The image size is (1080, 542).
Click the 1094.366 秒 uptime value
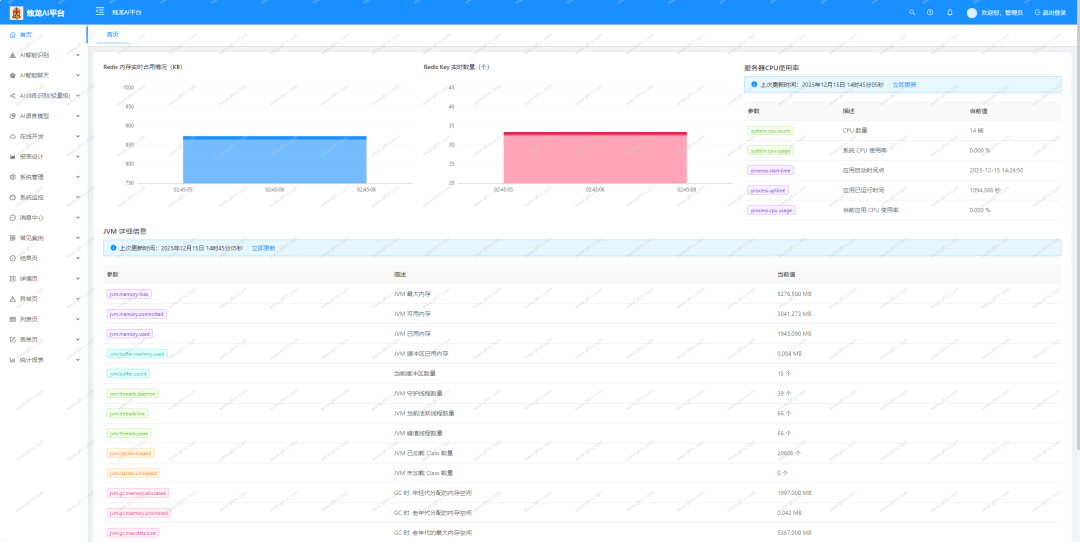tap(985, 190)
